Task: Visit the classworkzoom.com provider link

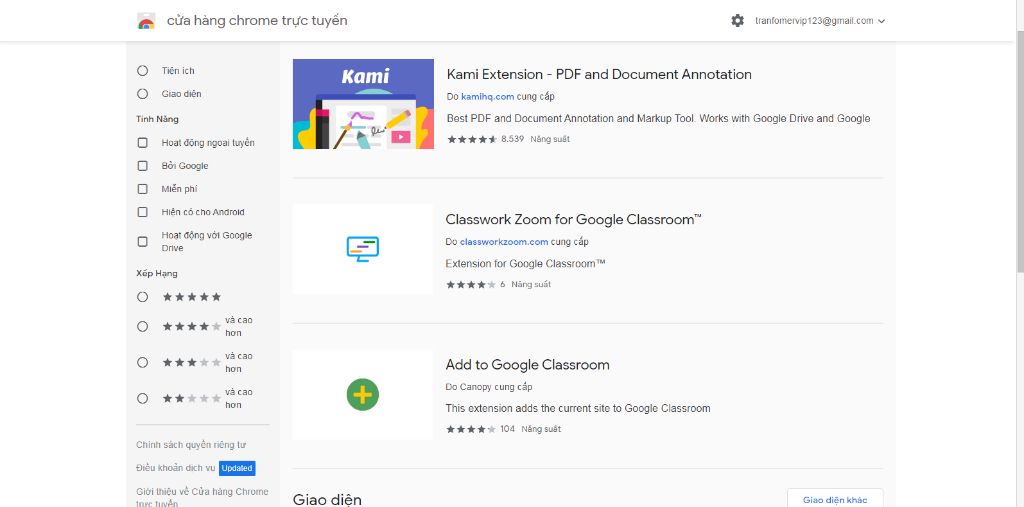Action: click(x=504, y=242)
